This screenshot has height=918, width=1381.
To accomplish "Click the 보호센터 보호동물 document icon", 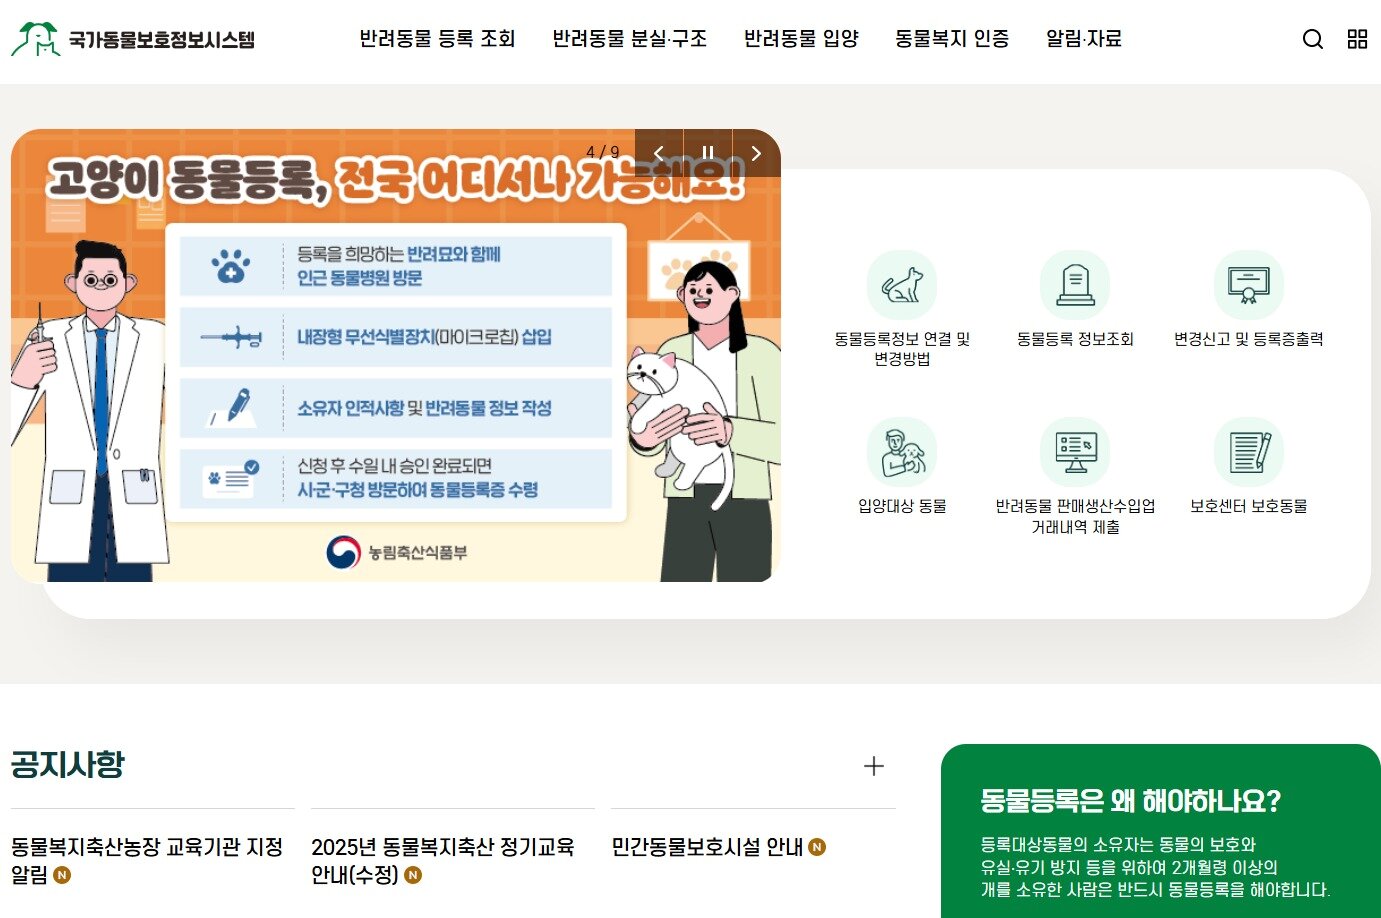I will (1249, 452).
